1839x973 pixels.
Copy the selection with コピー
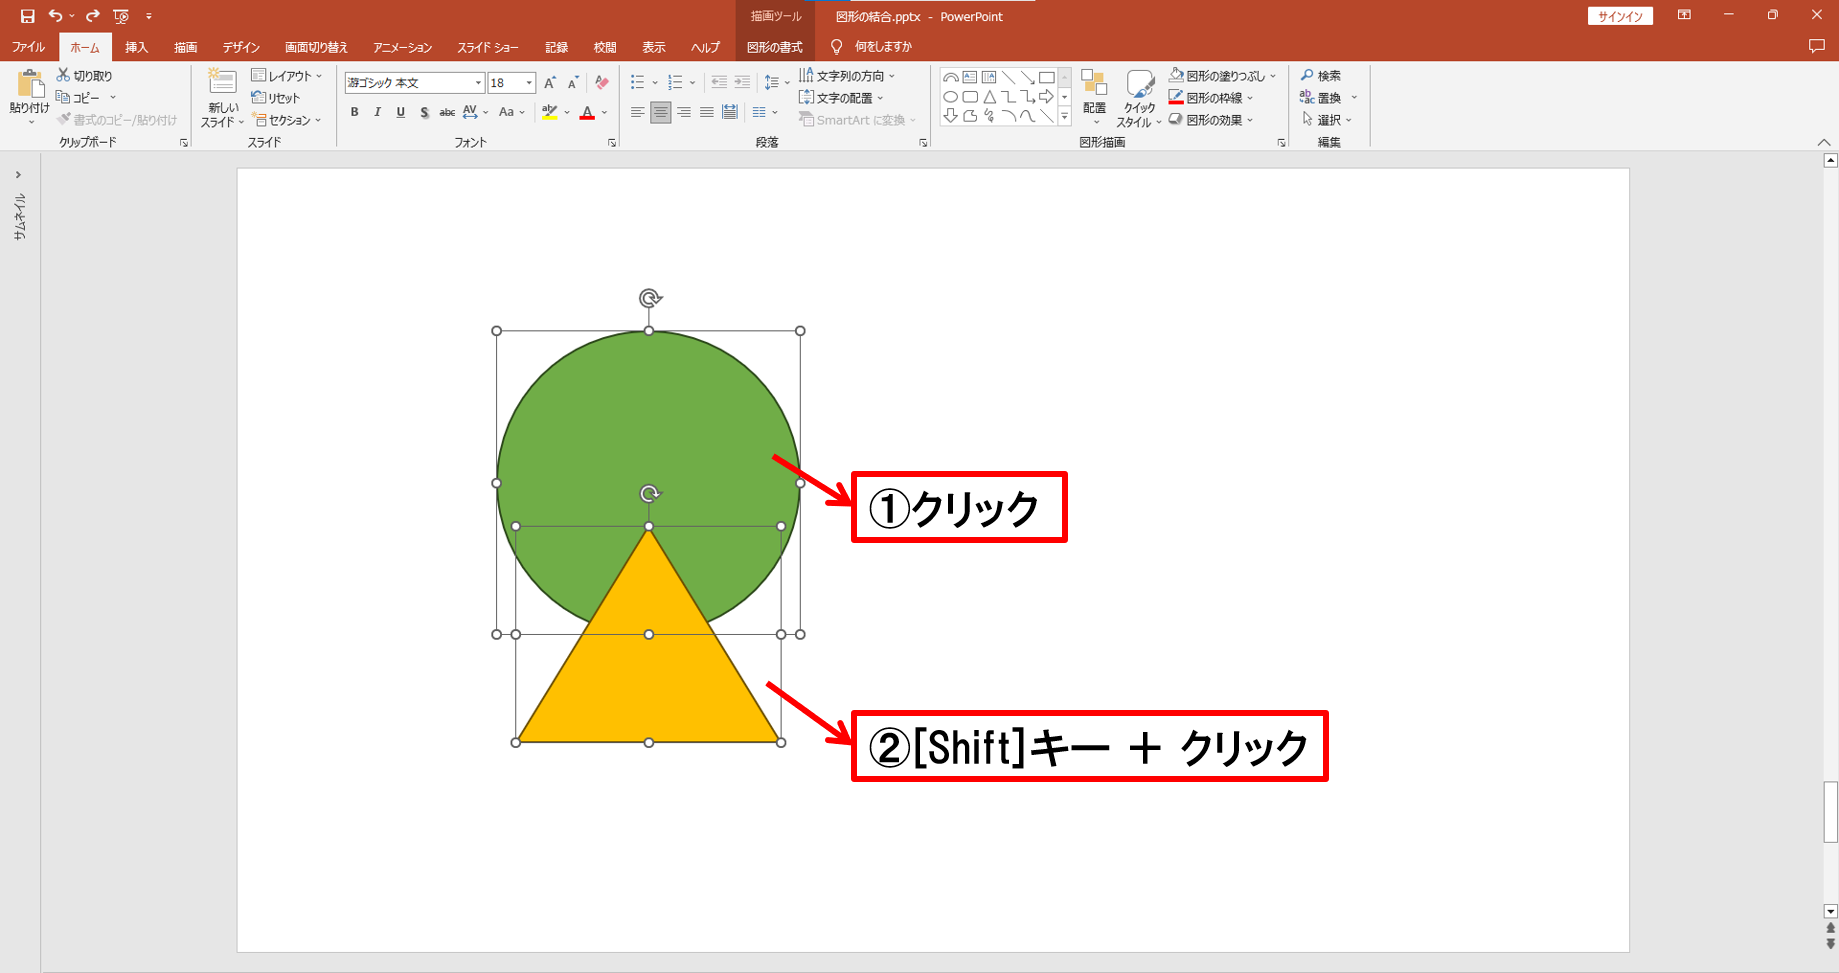click(x=79, y=97)
